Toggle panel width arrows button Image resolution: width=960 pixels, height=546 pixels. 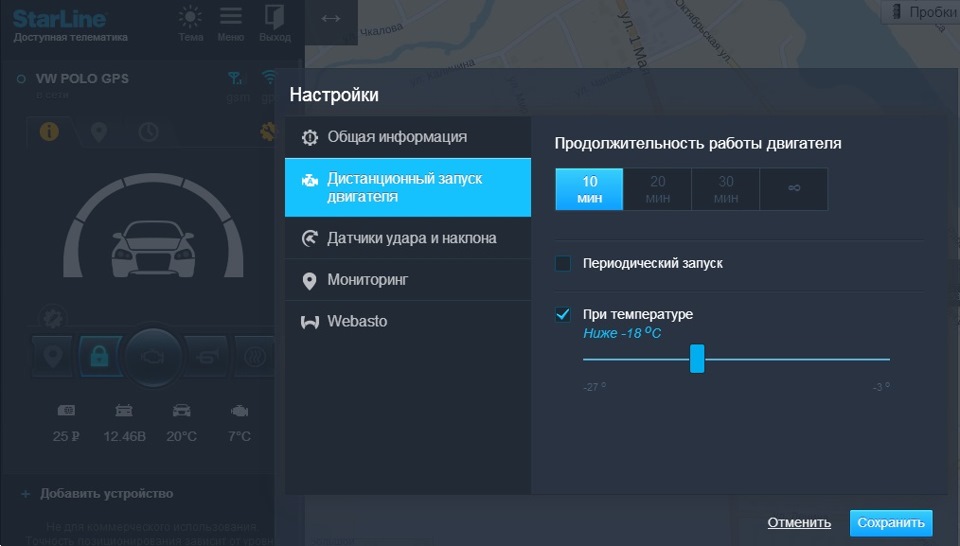(331, 18)
